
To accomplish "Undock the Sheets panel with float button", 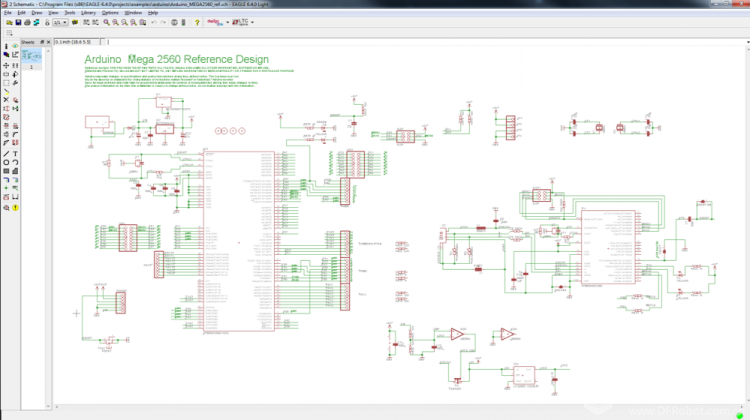I will [42, 42].
